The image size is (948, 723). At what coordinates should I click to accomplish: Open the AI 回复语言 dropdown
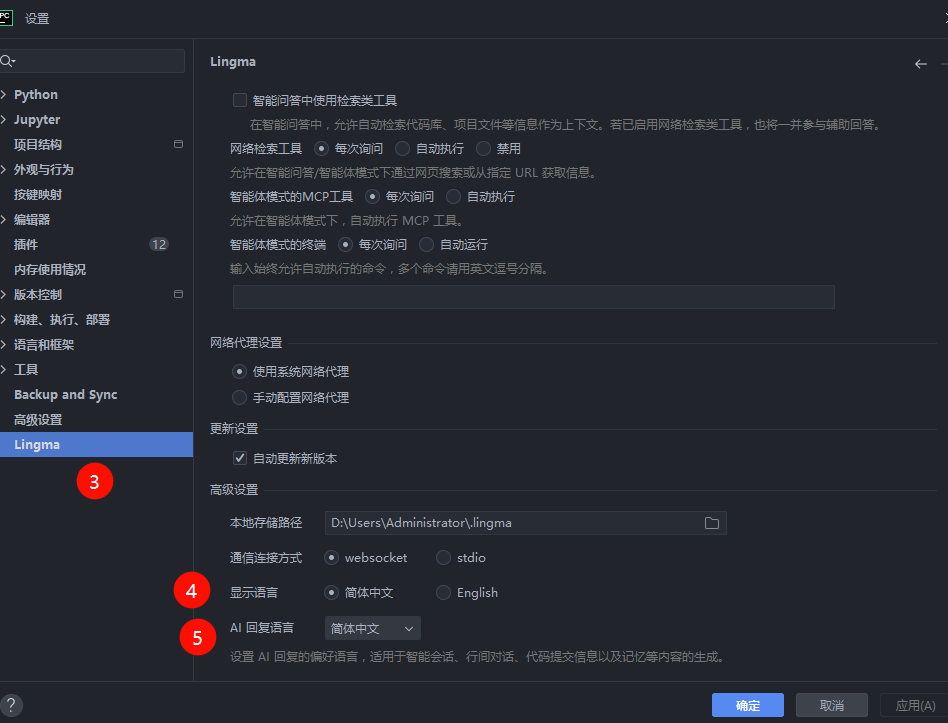(x=372, y=629)
